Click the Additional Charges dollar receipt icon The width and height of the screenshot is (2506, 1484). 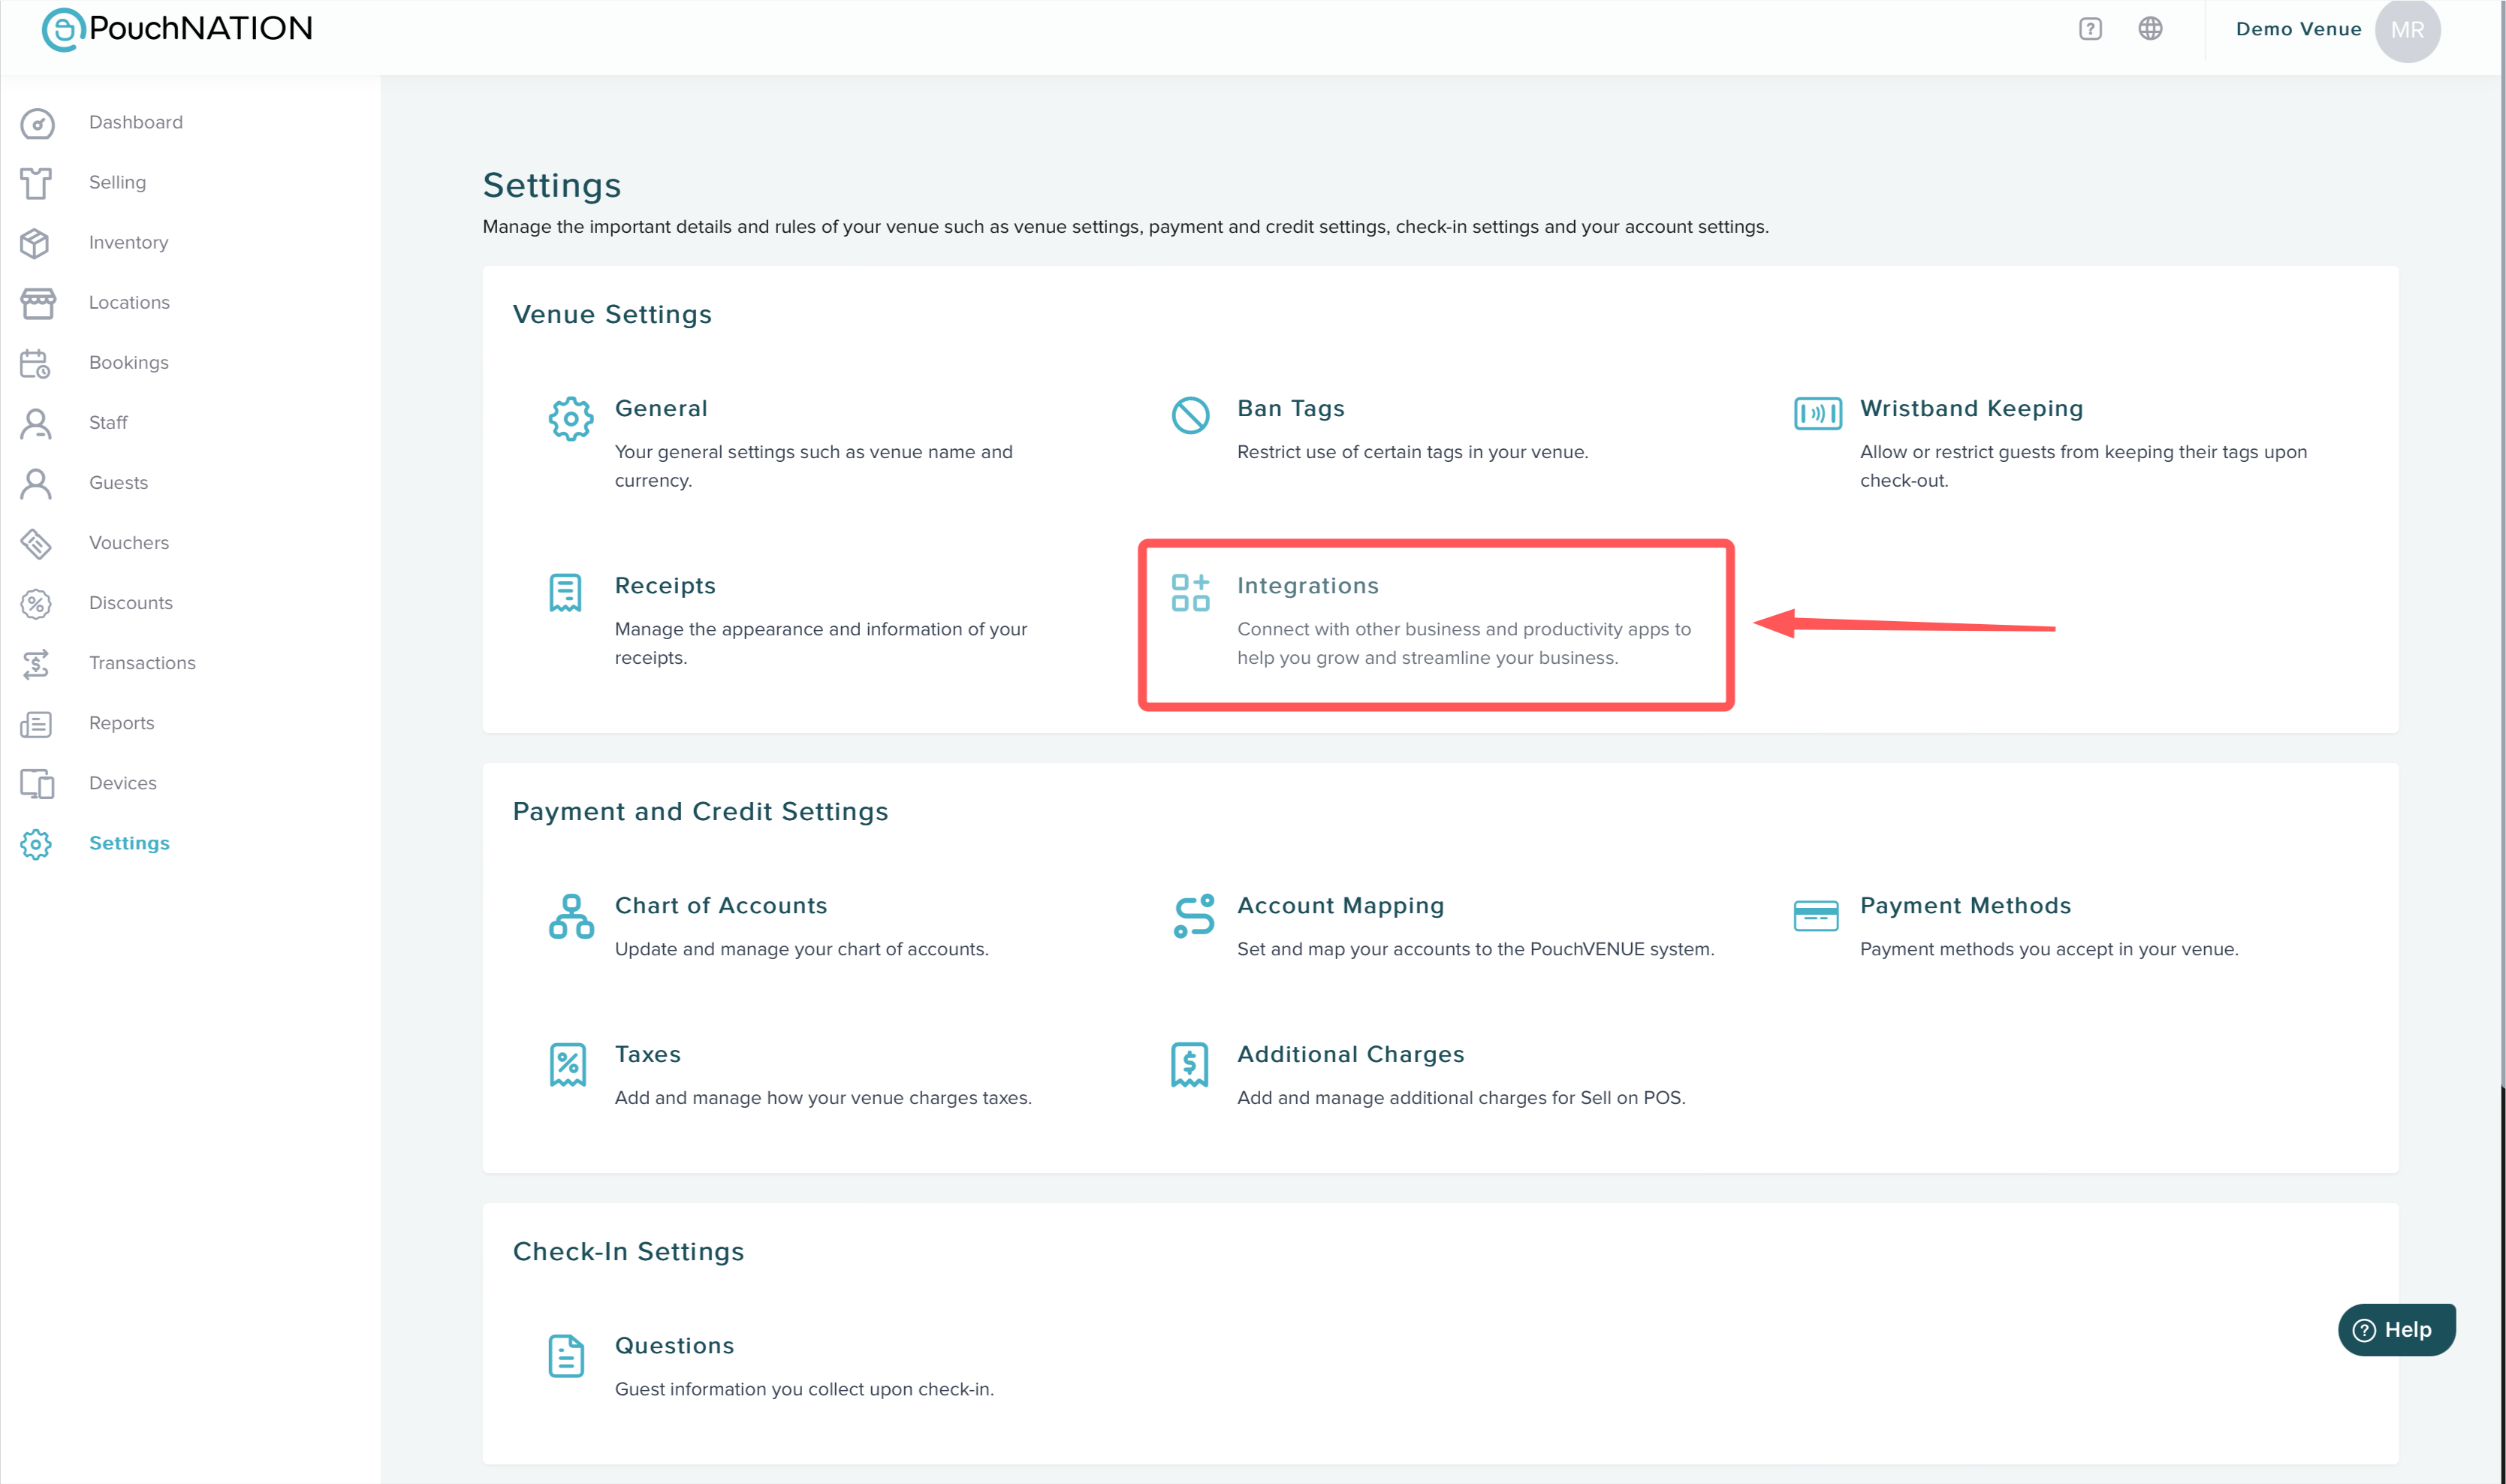(x=1190, y=1064)
